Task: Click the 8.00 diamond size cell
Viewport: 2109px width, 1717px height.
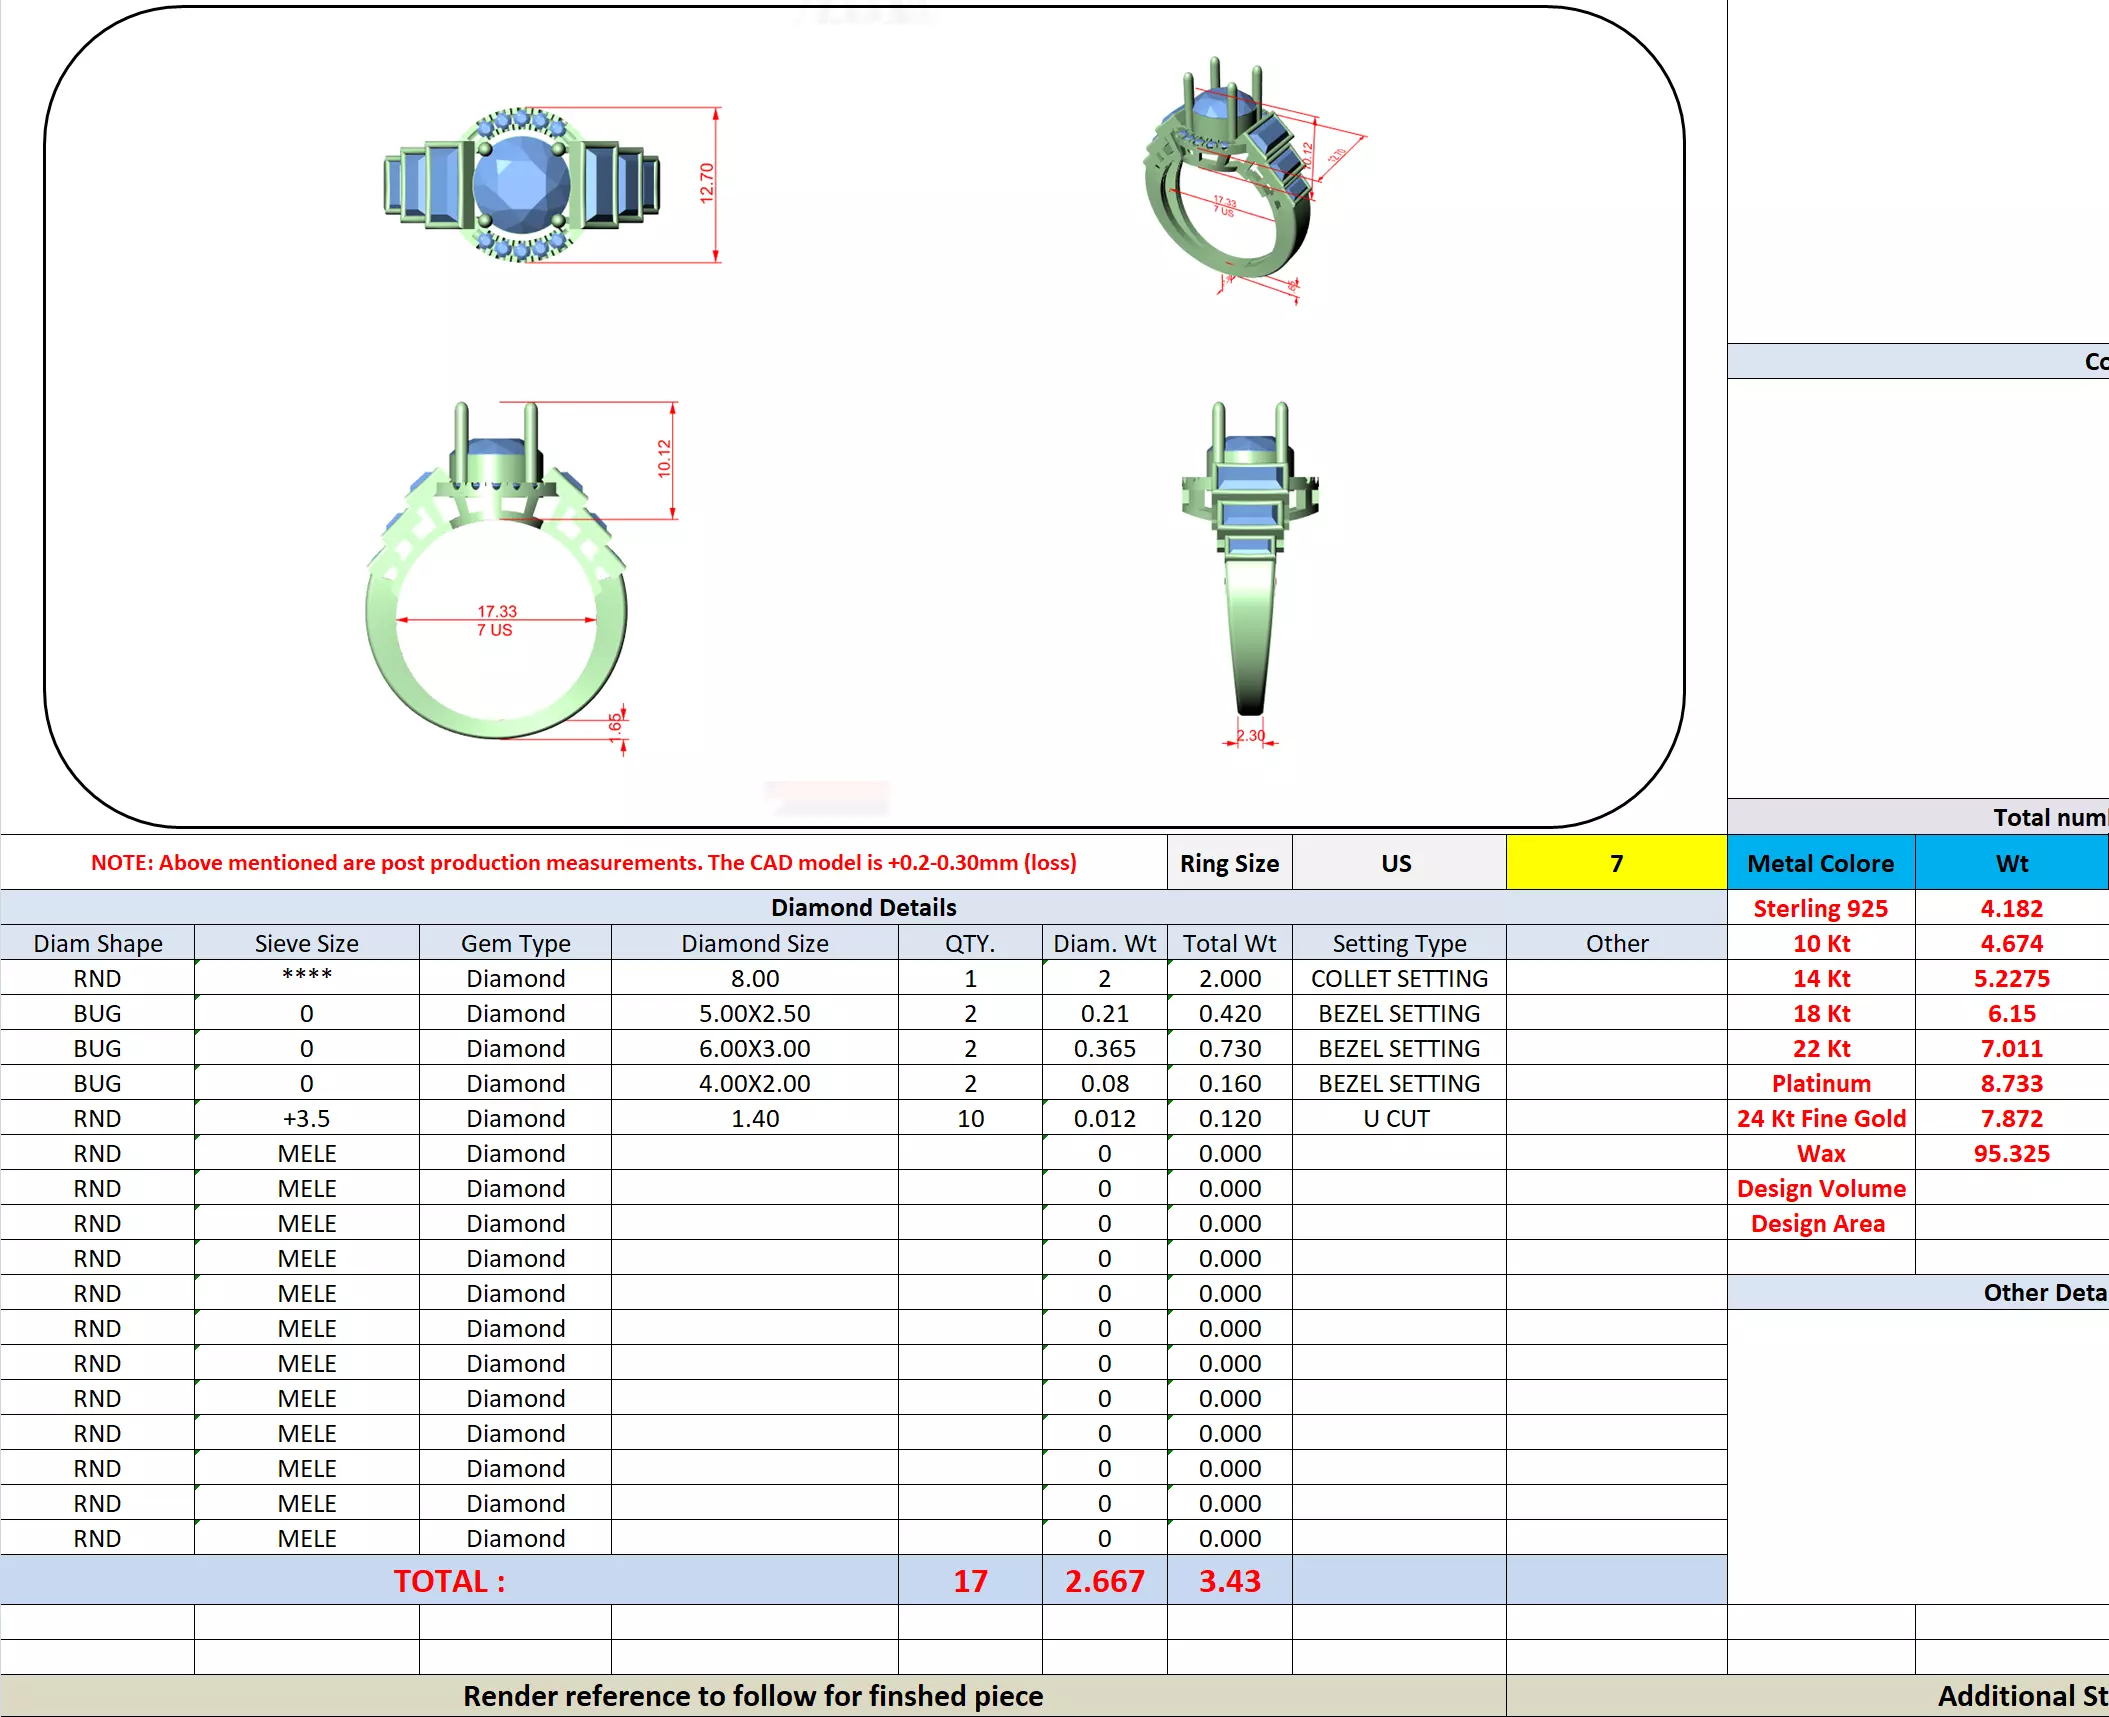Action: click(x=754, y=978)
